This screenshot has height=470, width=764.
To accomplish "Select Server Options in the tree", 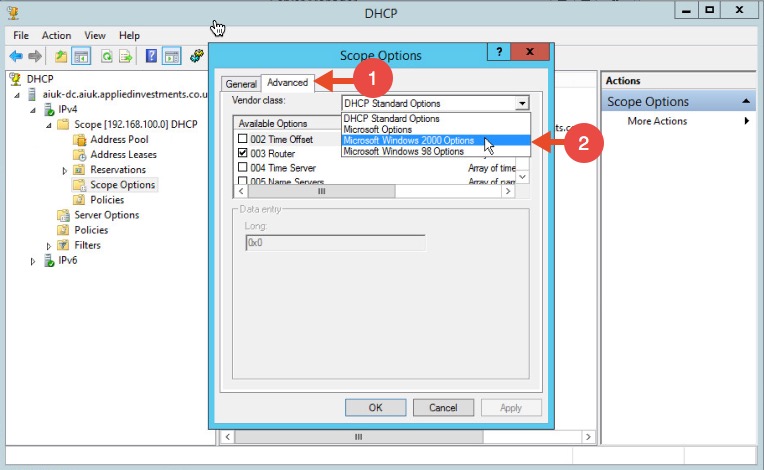I will pyautogui.click(x=106, y=214).
